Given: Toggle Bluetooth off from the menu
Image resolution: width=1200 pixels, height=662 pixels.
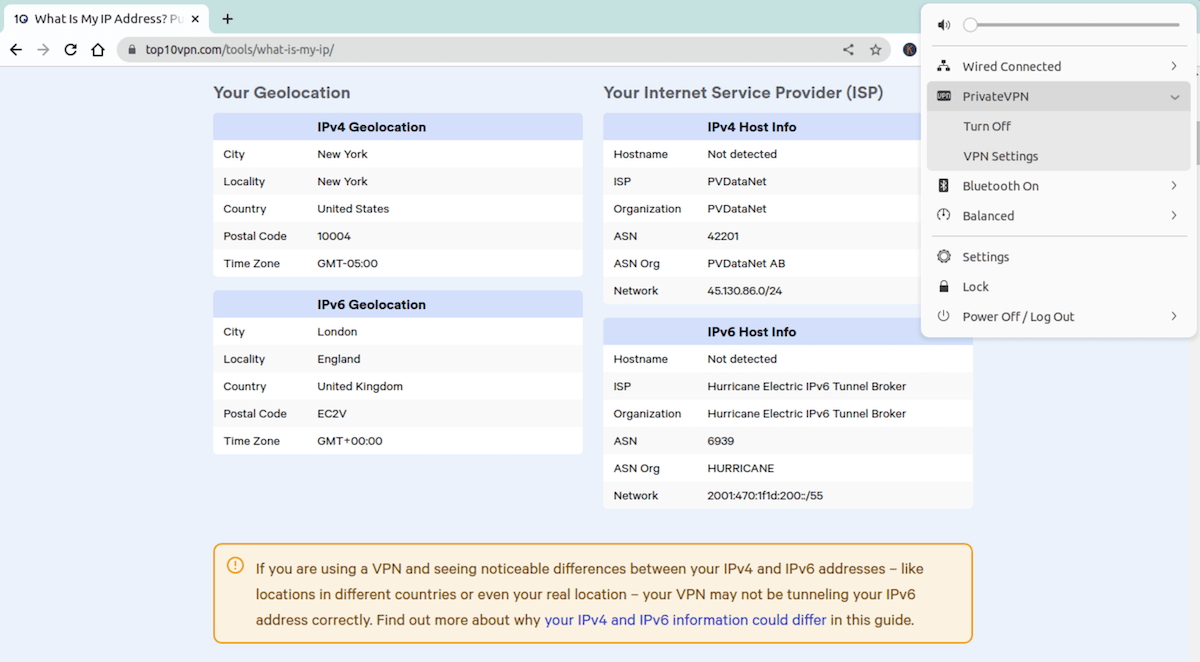Looking at the screenshot, I should [x=1172, y=185].
